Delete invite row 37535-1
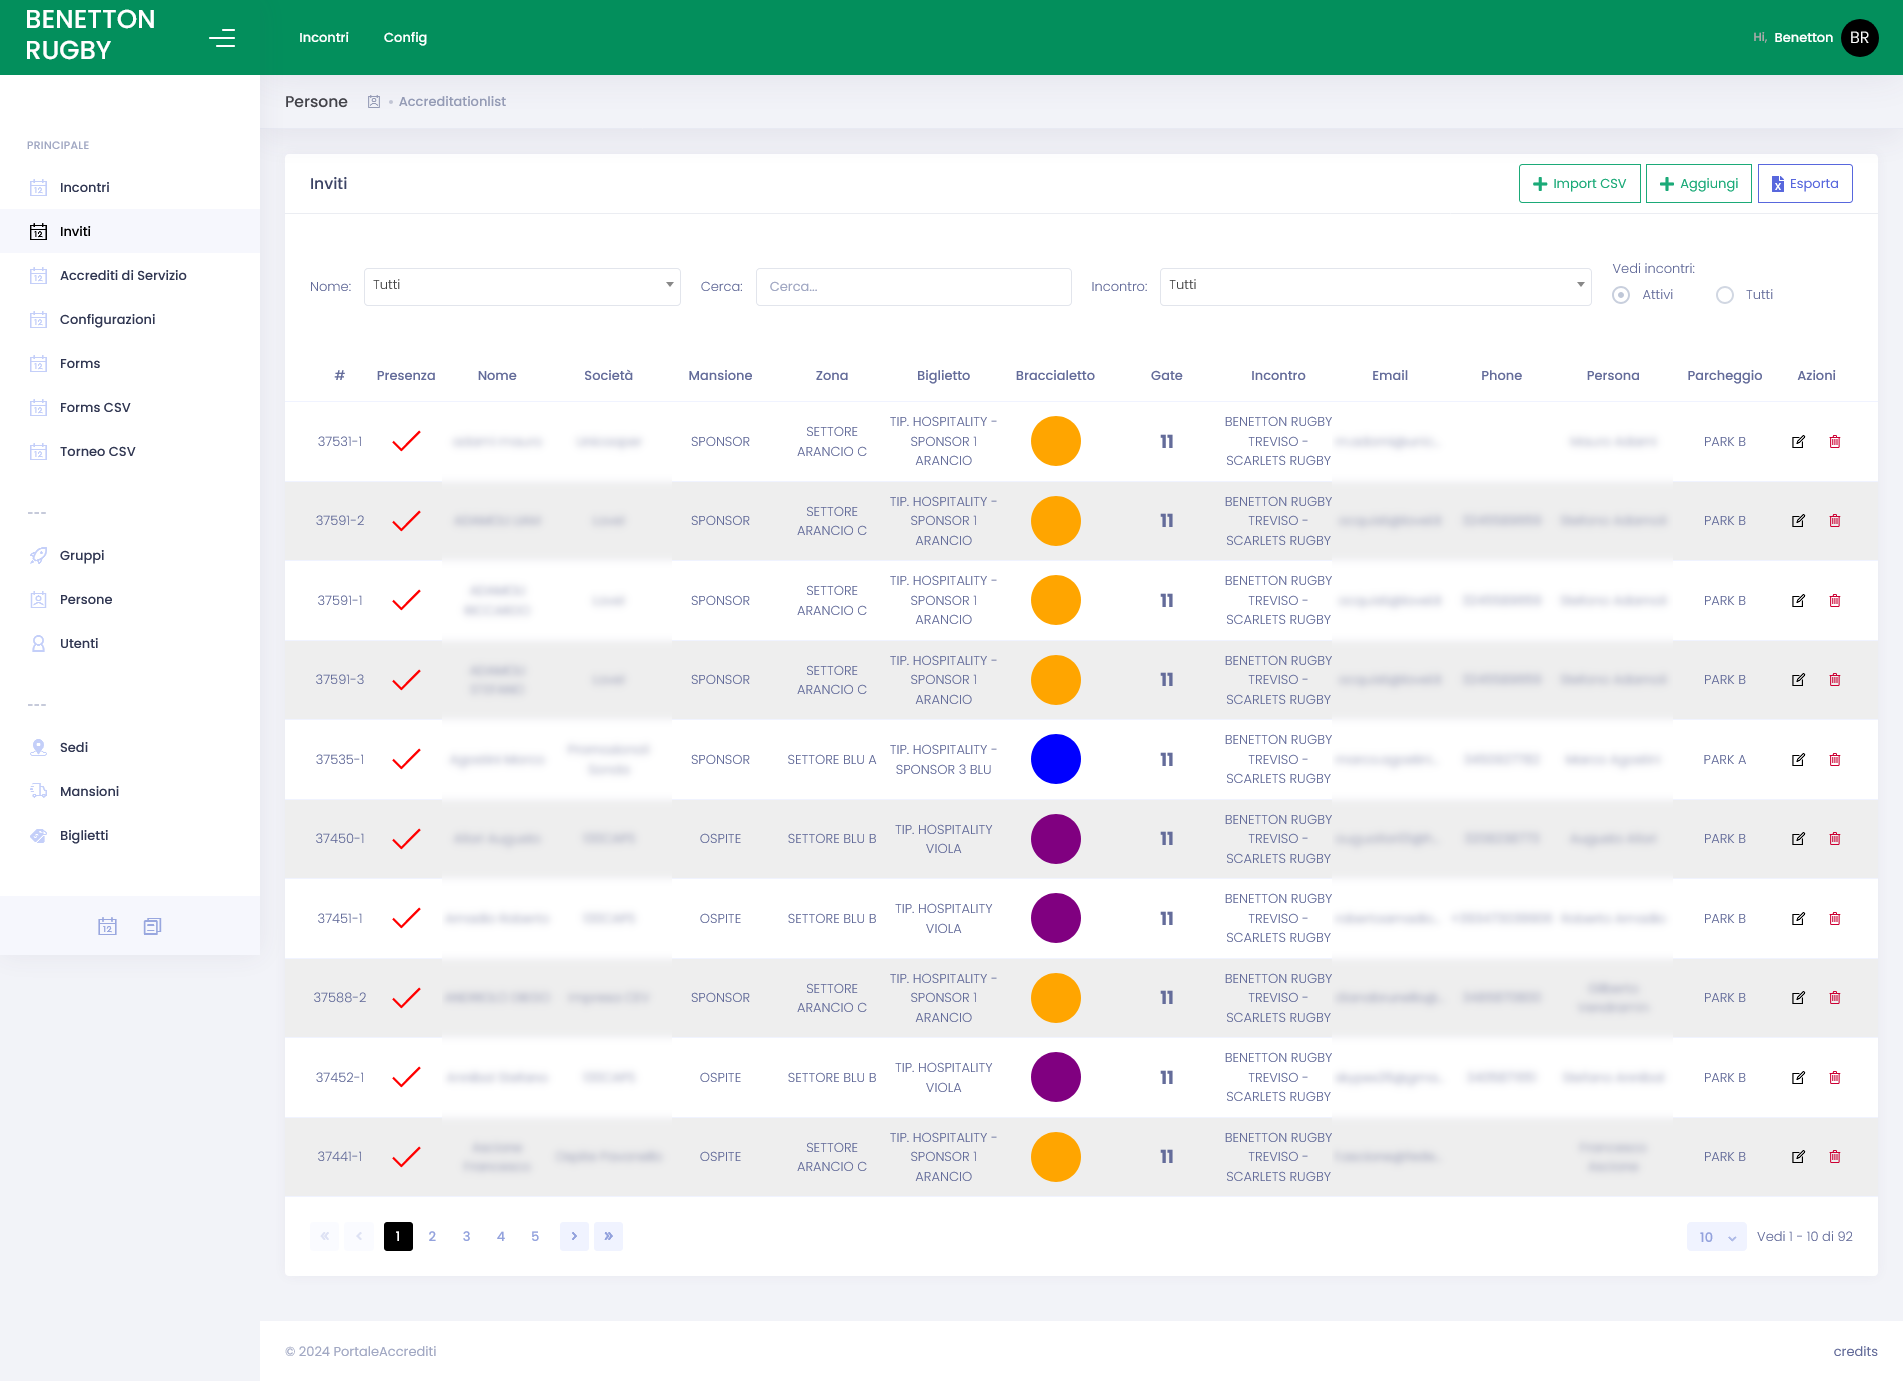Viewport: 1903px width, 1381px height. click(x=1835, y=760)
